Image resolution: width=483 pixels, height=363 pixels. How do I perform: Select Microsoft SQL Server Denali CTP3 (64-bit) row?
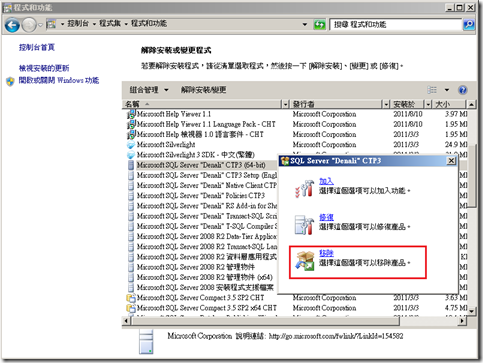pyautogui.click(x=202, y=165)
